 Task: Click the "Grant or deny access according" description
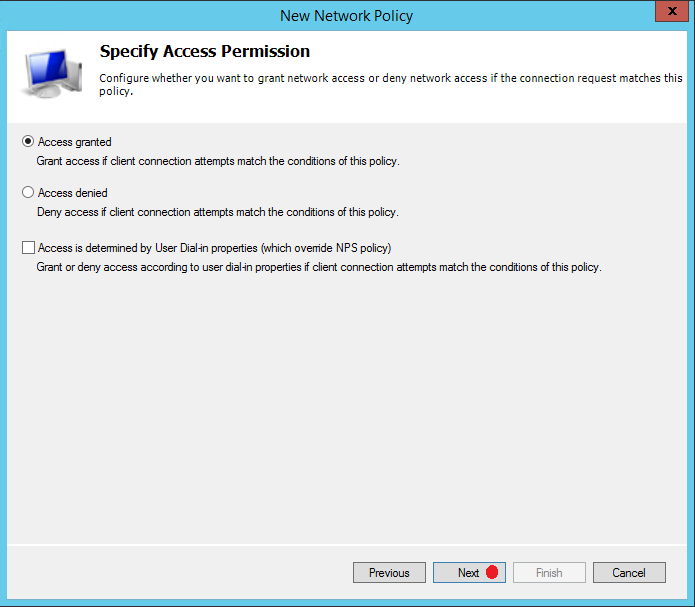click(319, 267)
